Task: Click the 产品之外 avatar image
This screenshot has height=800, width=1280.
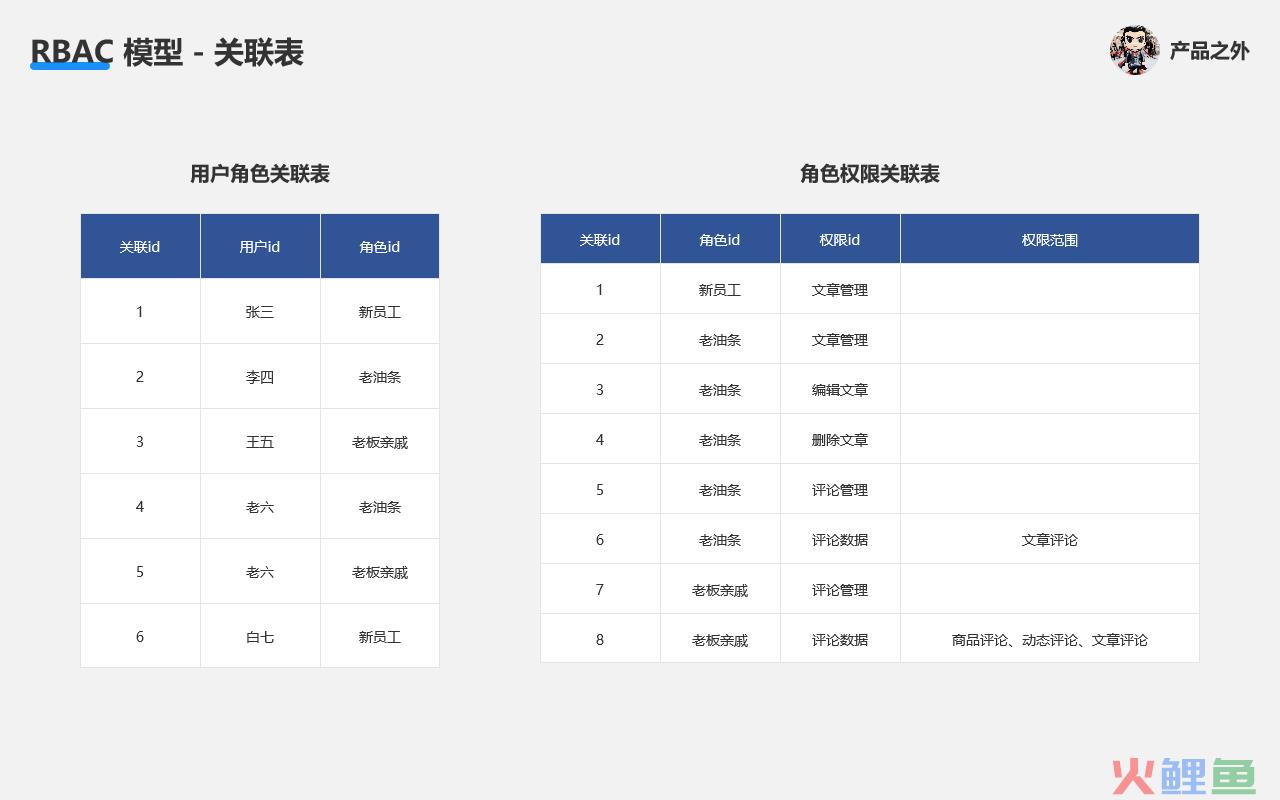Action: coord(1134,50)
